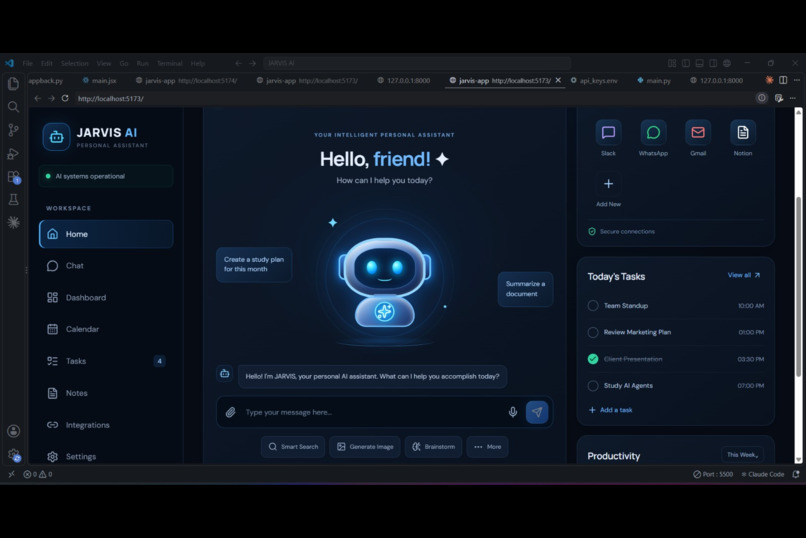Open browser dev tools icon in address bar
The width and height of the screenshot is (806, 538).
[x=779, y=98]
